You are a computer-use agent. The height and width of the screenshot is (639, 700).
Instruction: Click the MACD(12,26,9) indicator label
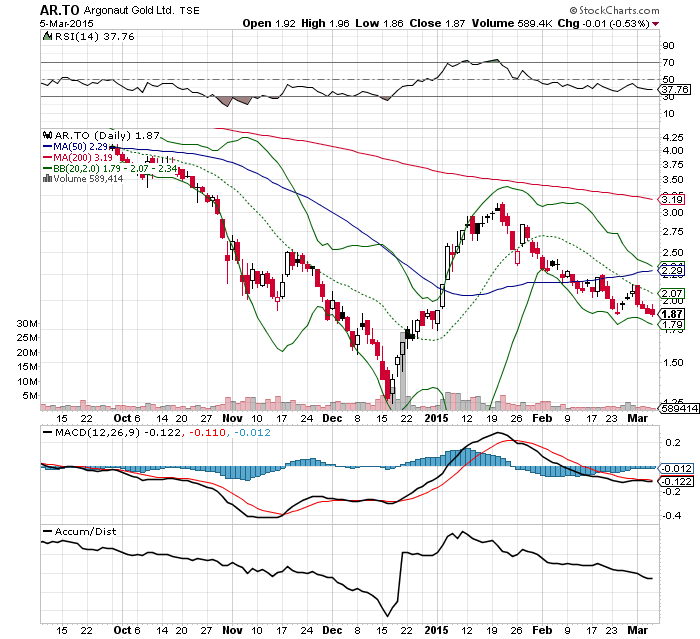coord(97,432)
